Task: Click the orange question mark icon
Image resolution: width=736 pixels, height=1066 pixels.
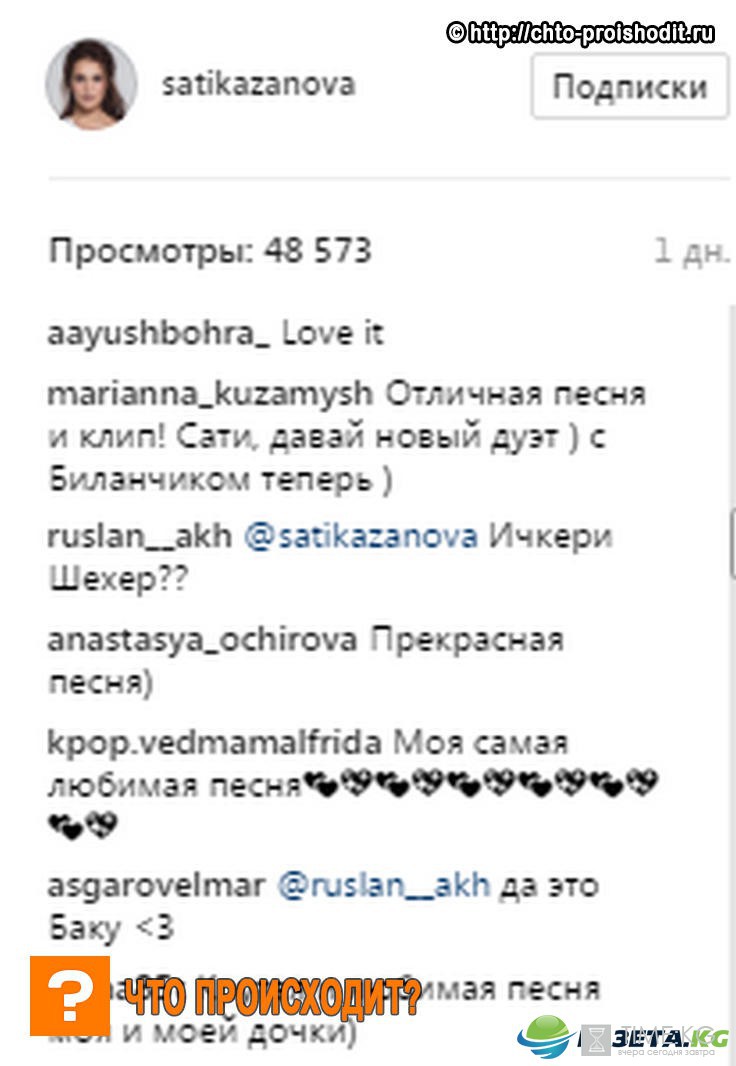Action: point(70,995)
